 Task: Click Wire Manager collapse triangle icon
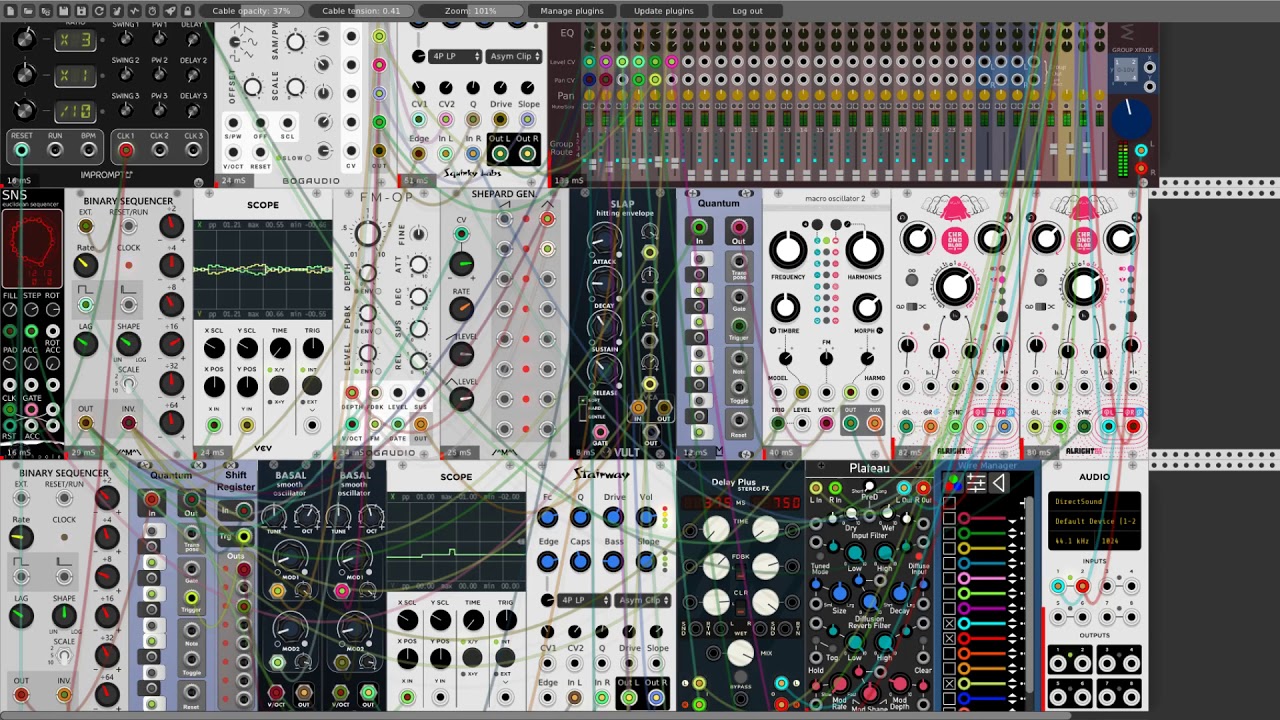point(999,484)
